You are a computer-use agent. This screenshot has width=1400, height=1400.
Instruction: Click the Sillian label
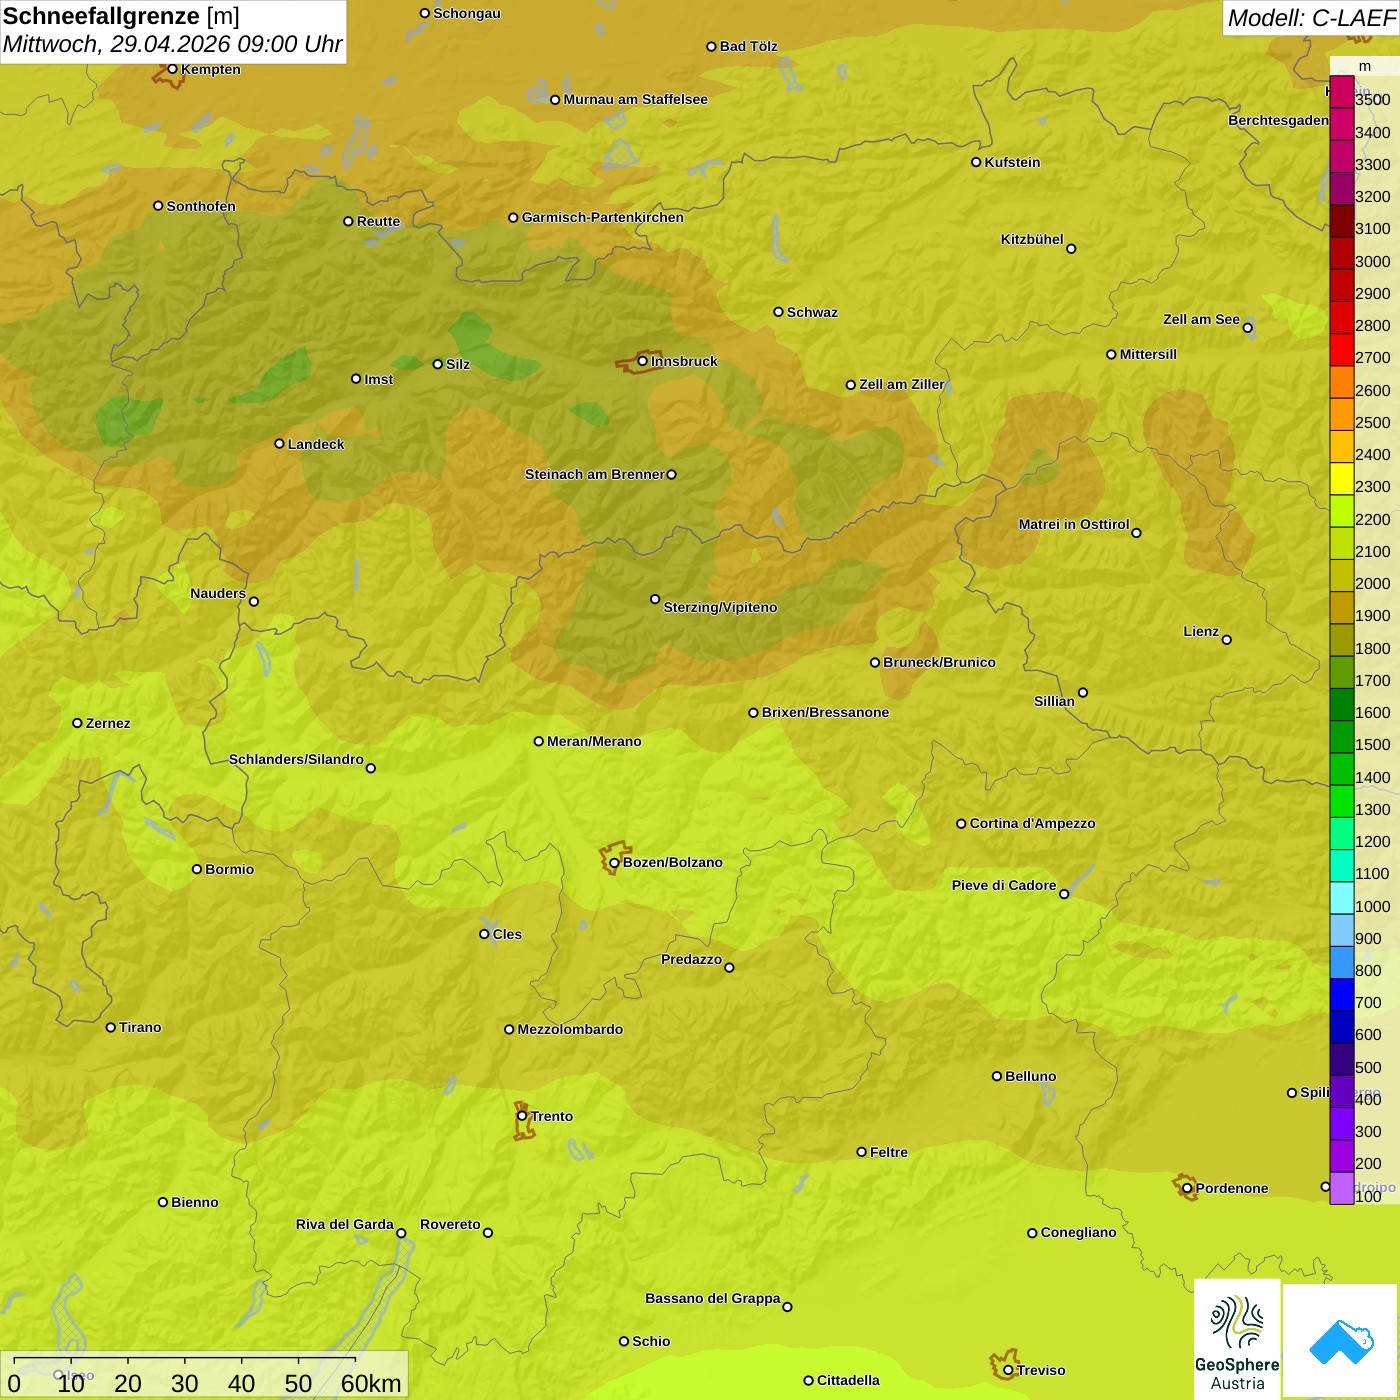1054,701
